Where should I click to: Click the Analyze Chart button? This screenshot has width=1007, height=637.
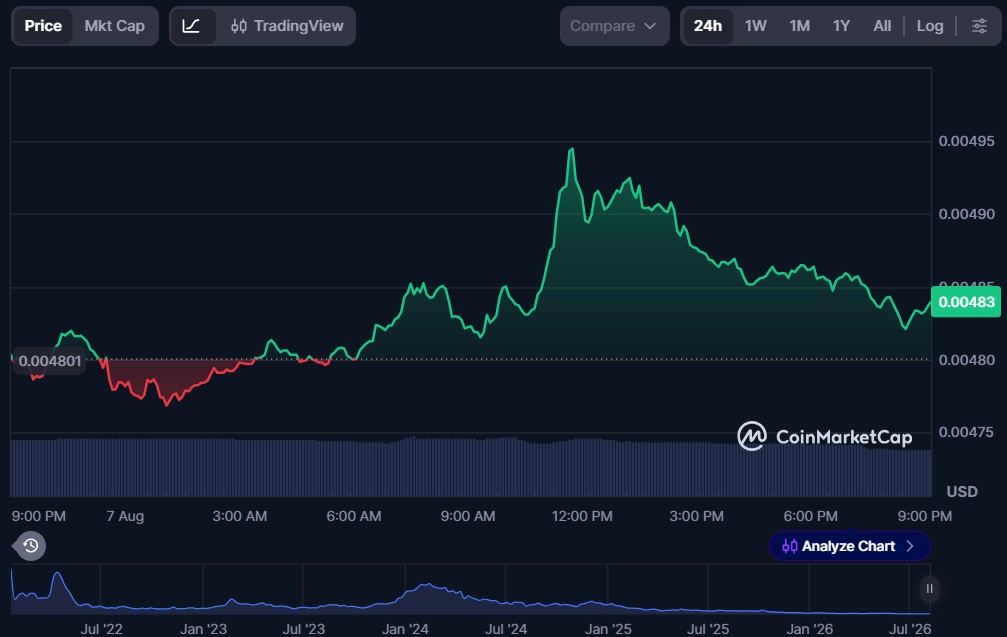(849, 546)
